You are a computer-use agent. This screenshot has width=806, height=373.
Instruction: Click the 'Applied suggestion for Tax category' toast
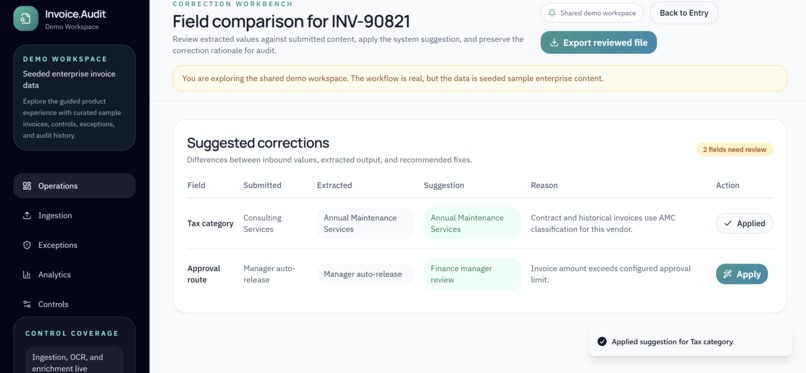[690, 342]
